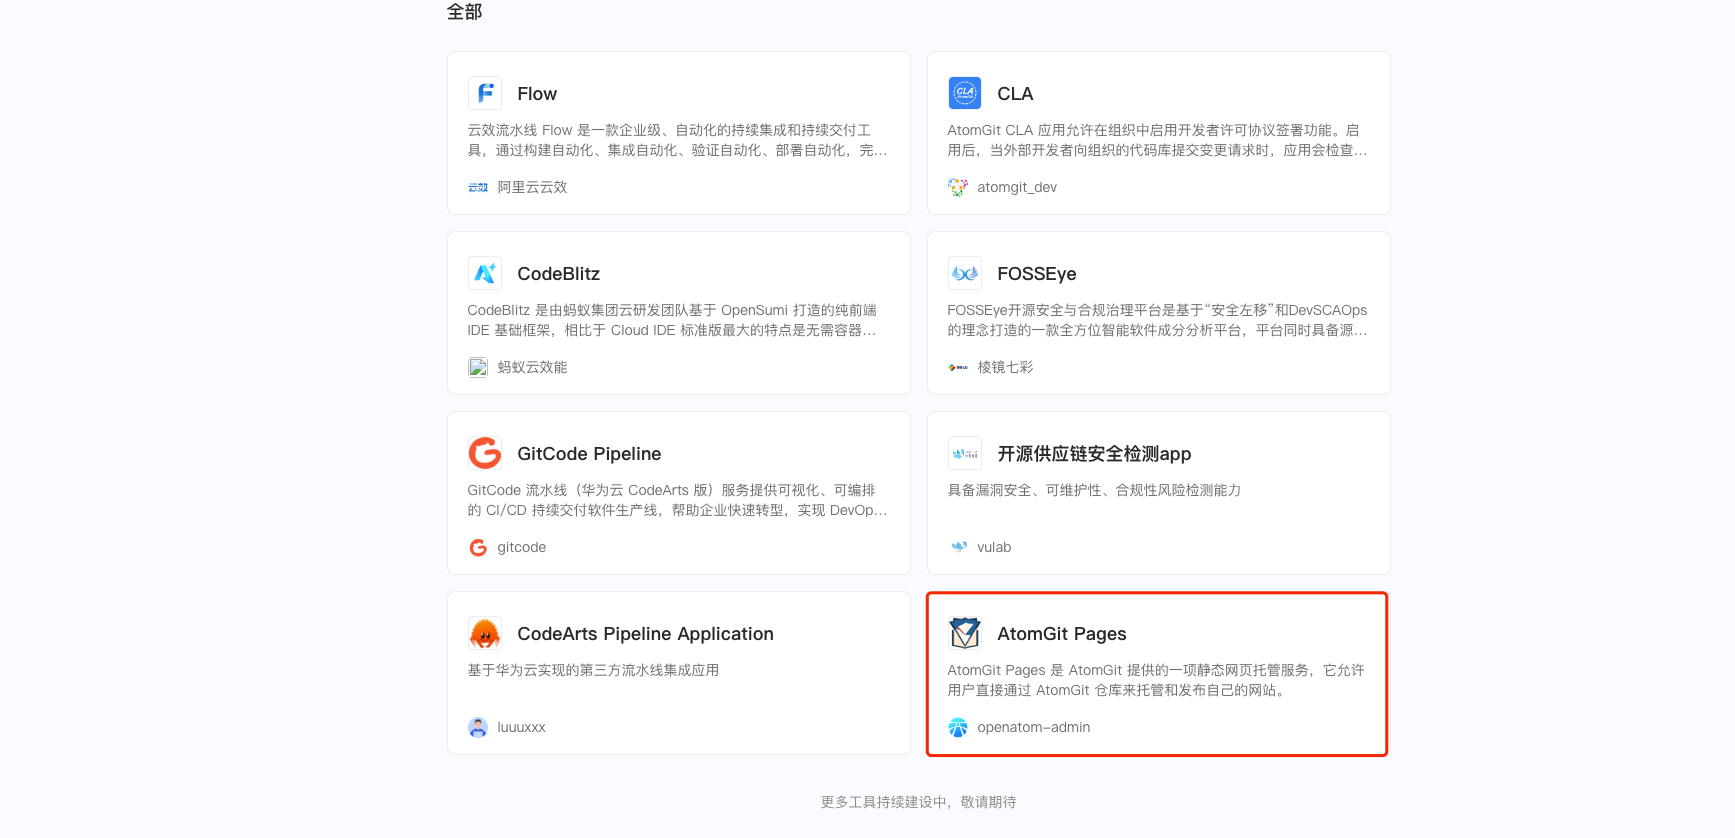Screen dimensions: 1735x838
Task: Open the FOSSEye app title
Action: click(x=1037, y=274)
